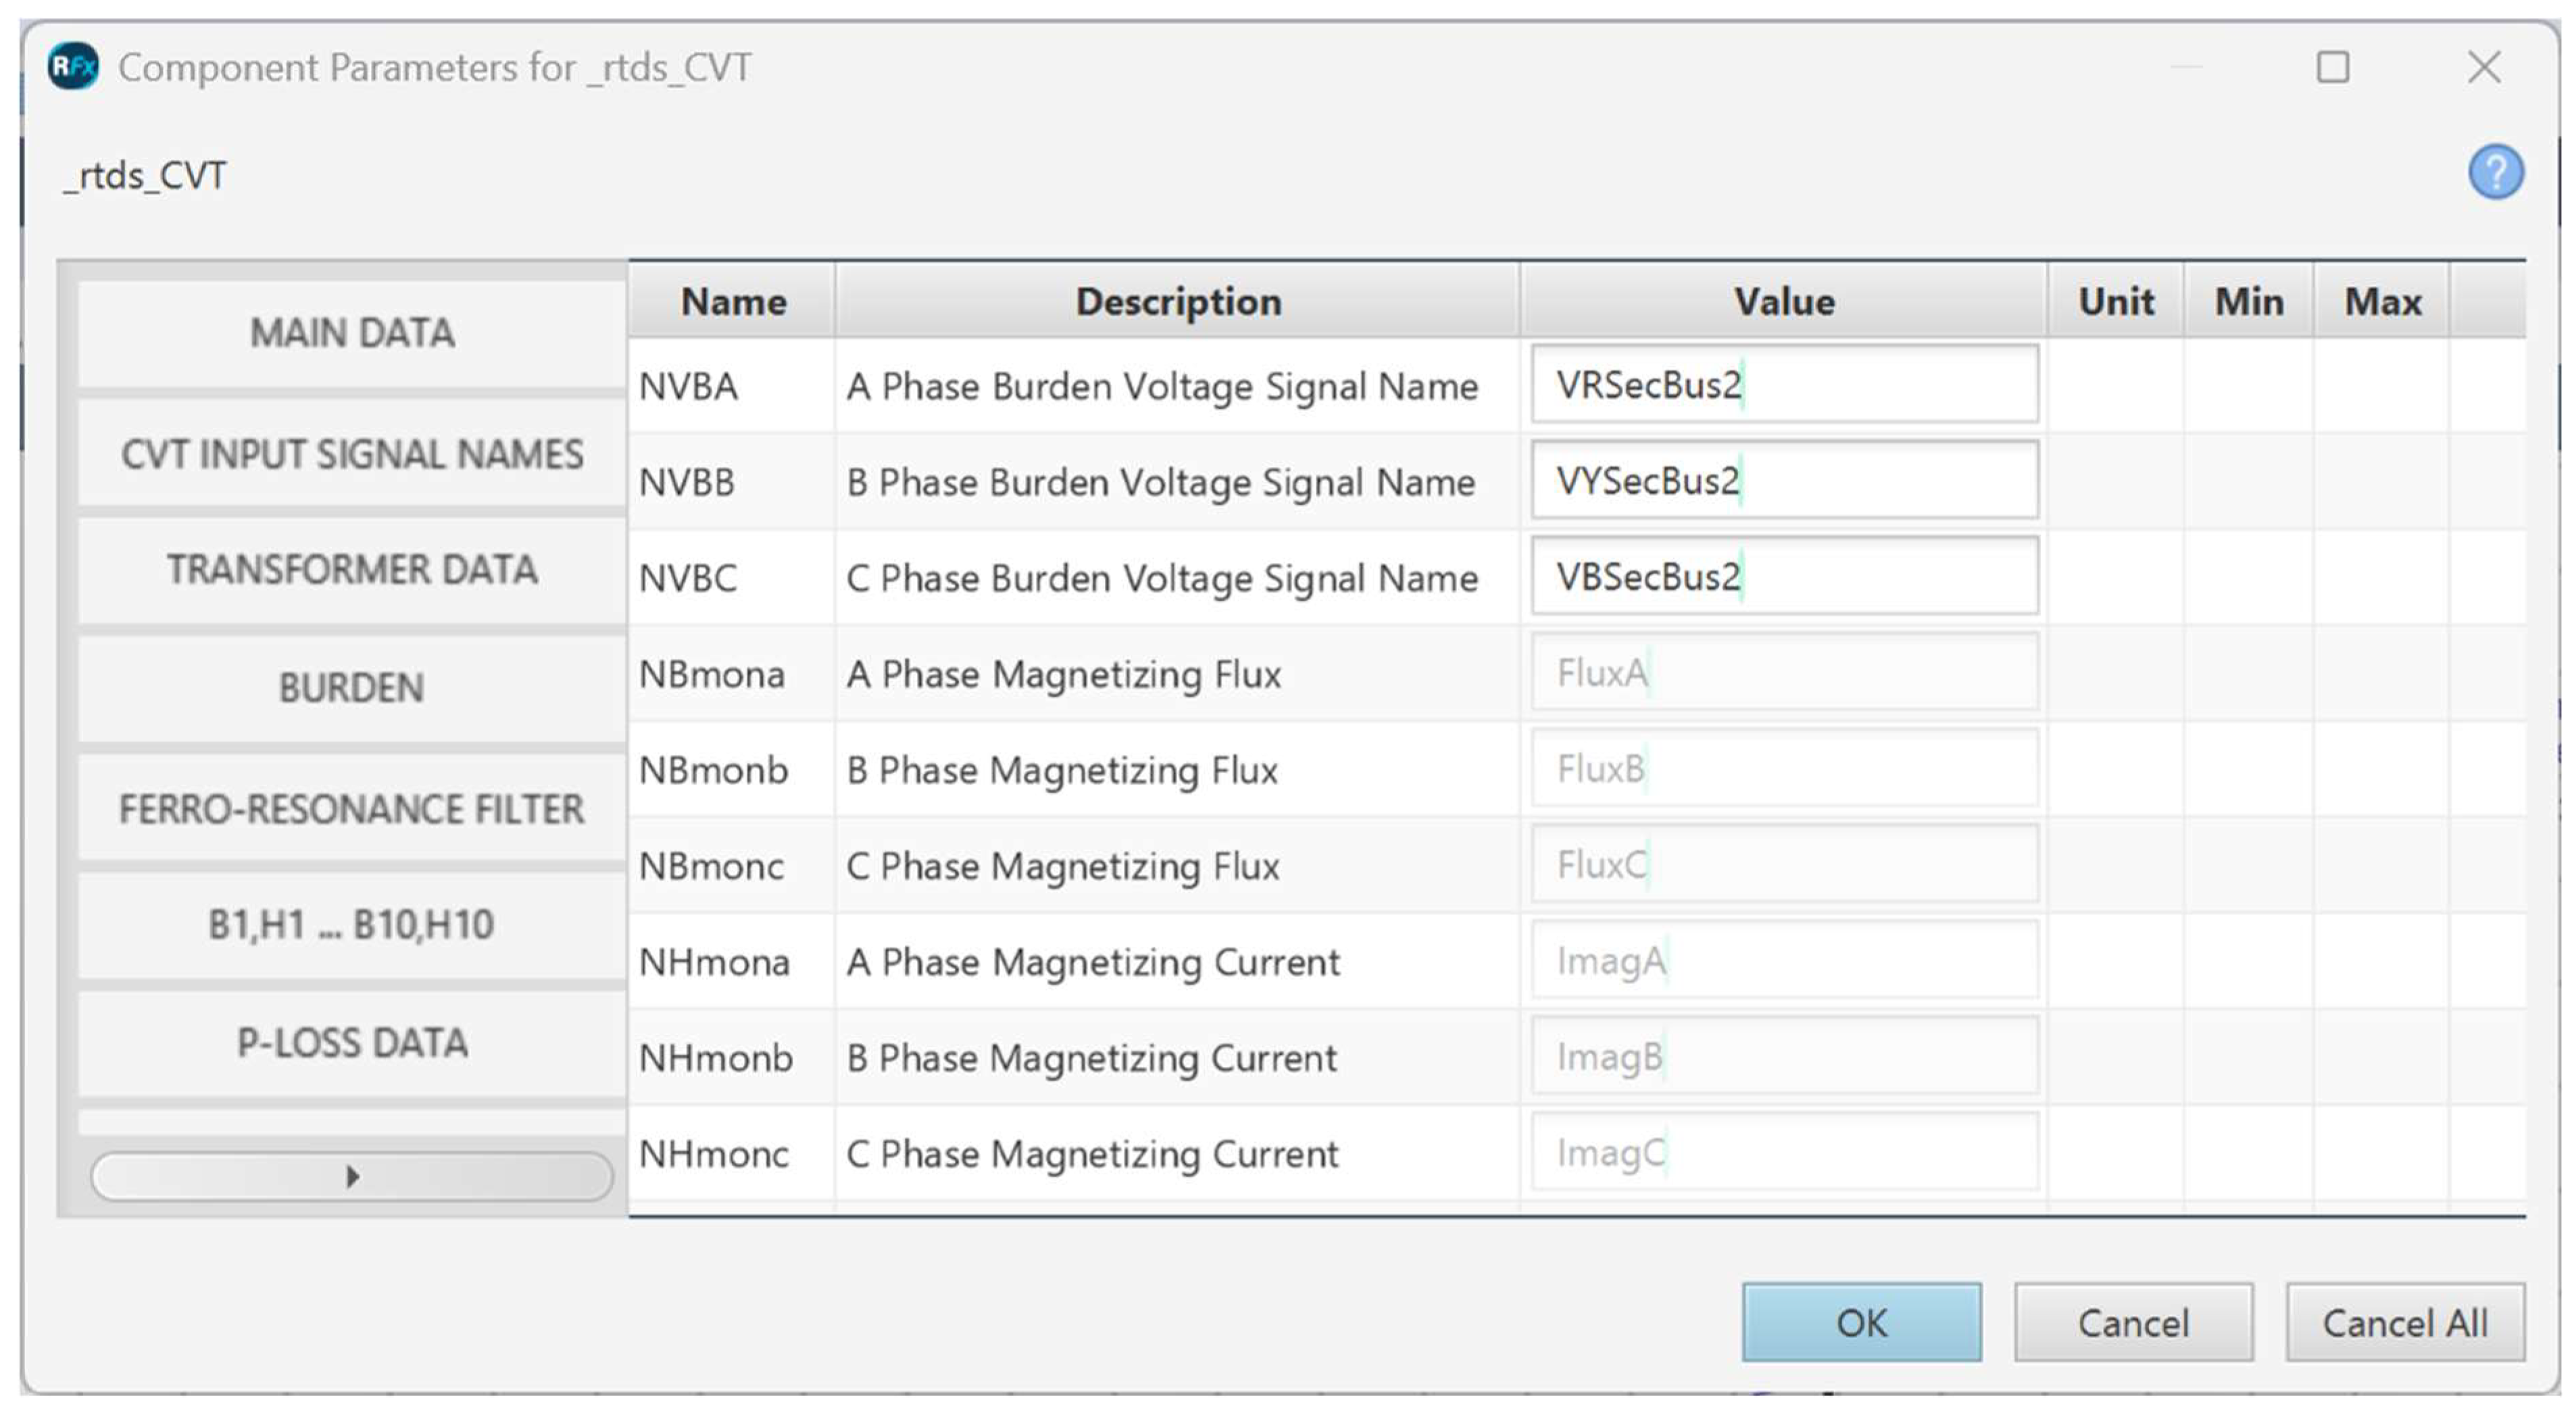Click the NVBB value field VYSecBus2
2576x1415 pixels.
(1784, 481)
